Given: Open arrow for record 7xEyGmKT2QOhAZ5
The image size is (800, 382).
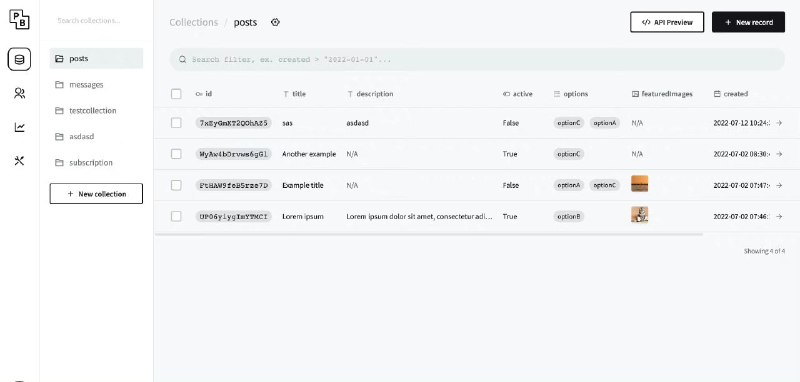Looking at the screenshot, I should (x=779, y=123).
